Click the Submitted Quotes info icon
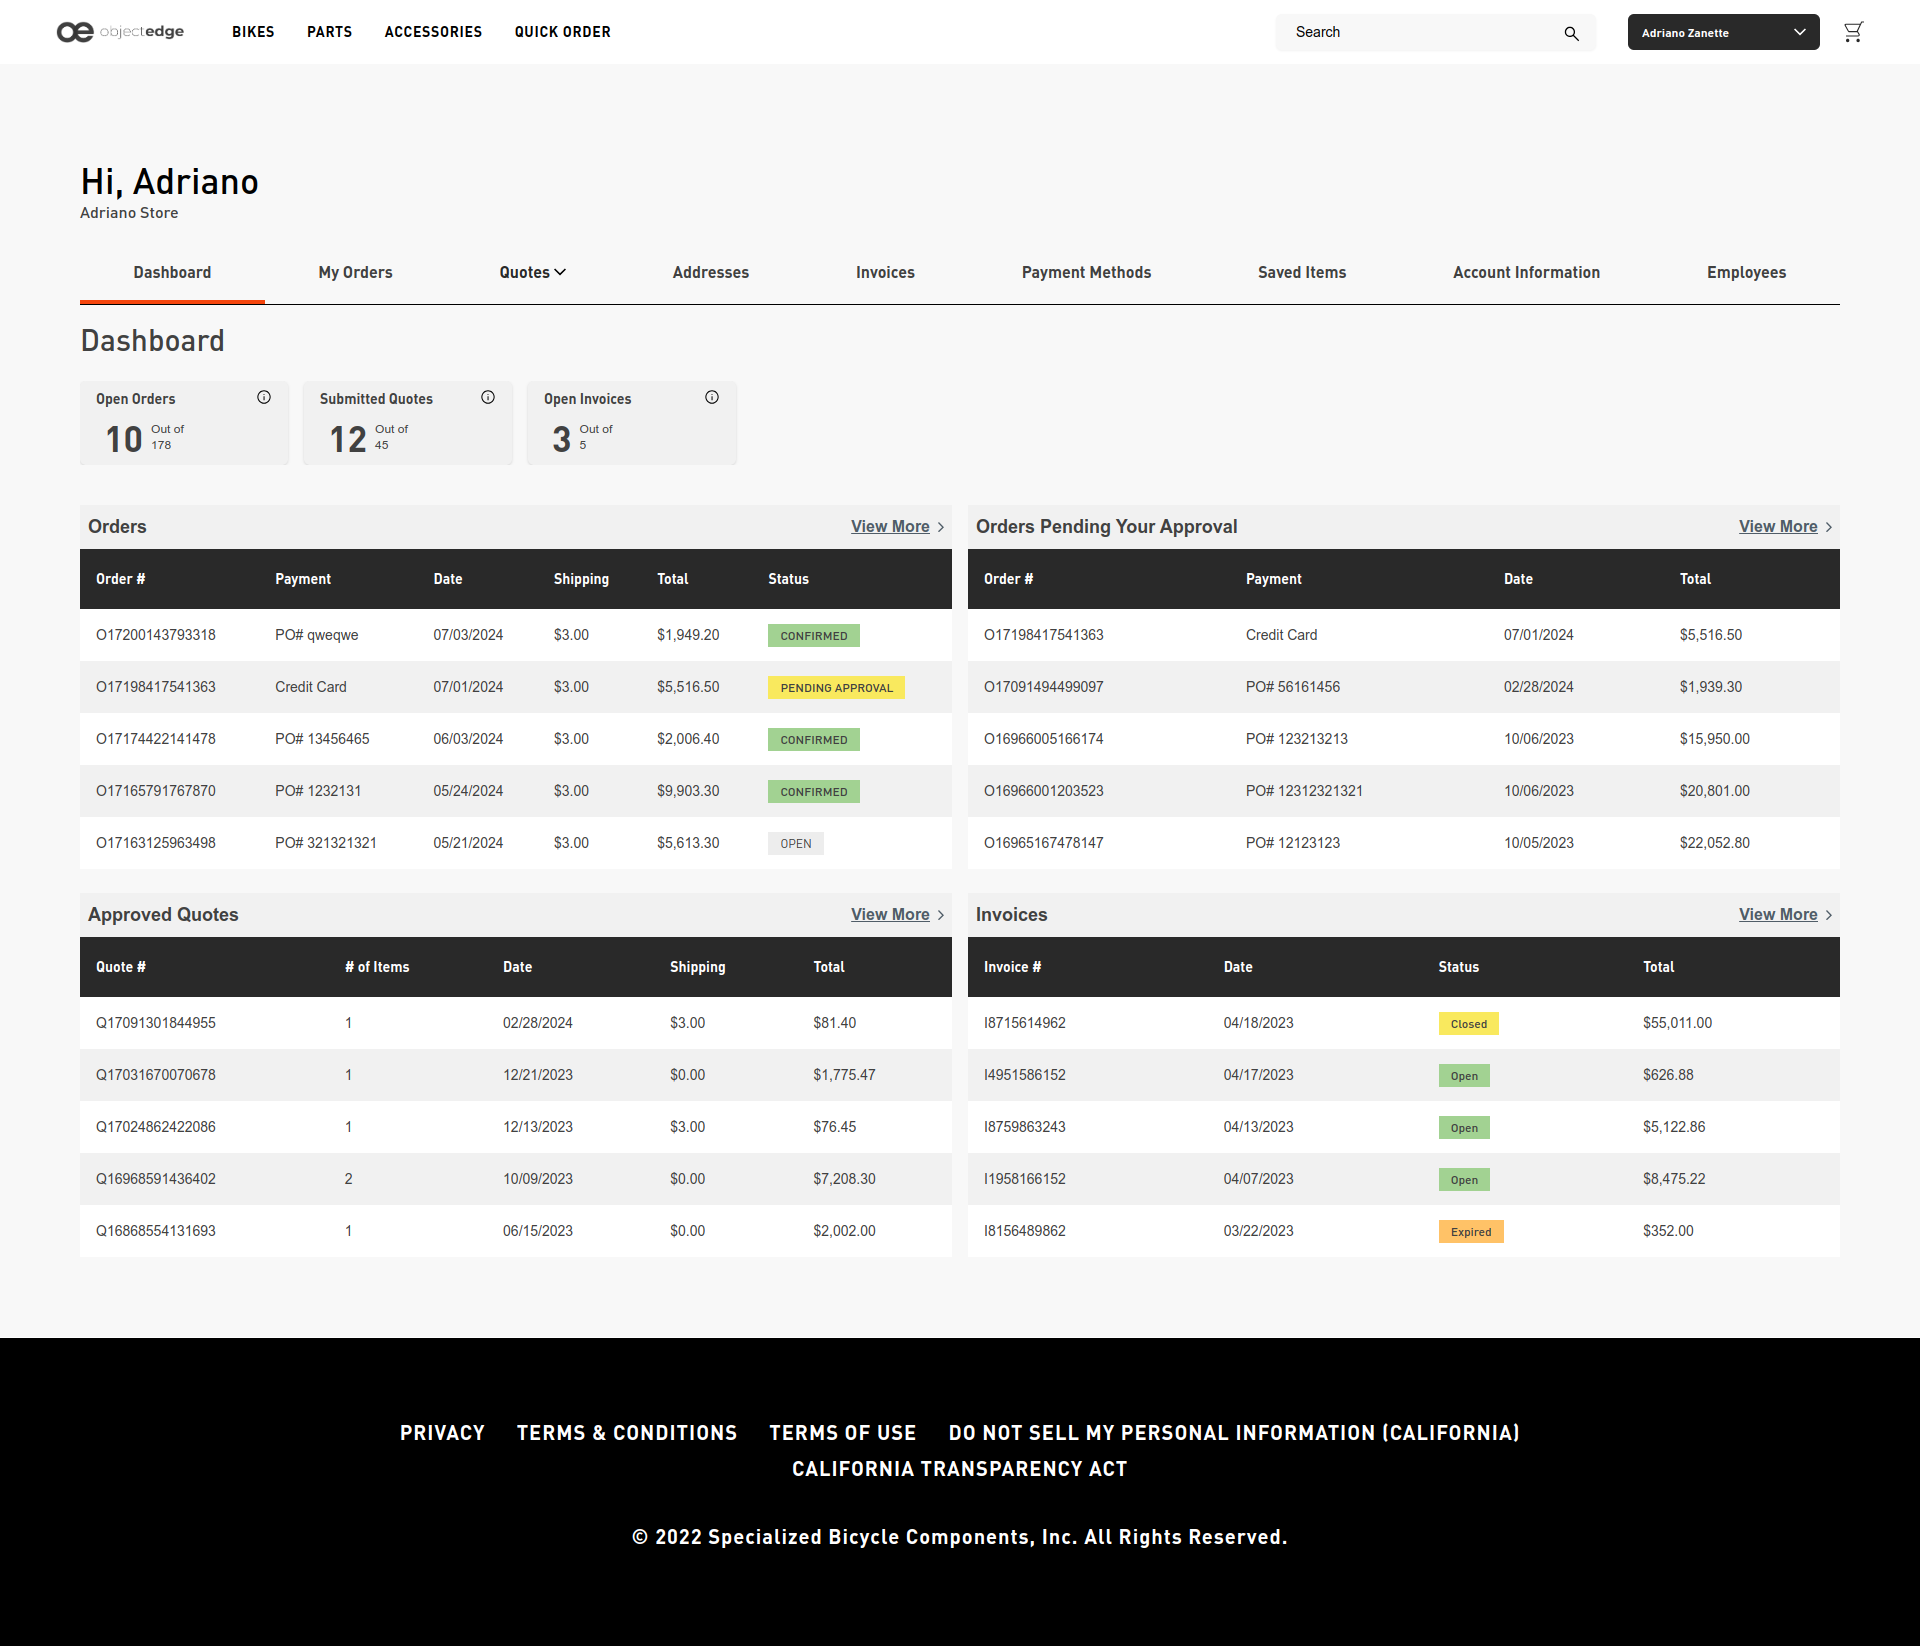1920x1646 pixels. pos(487,397)
